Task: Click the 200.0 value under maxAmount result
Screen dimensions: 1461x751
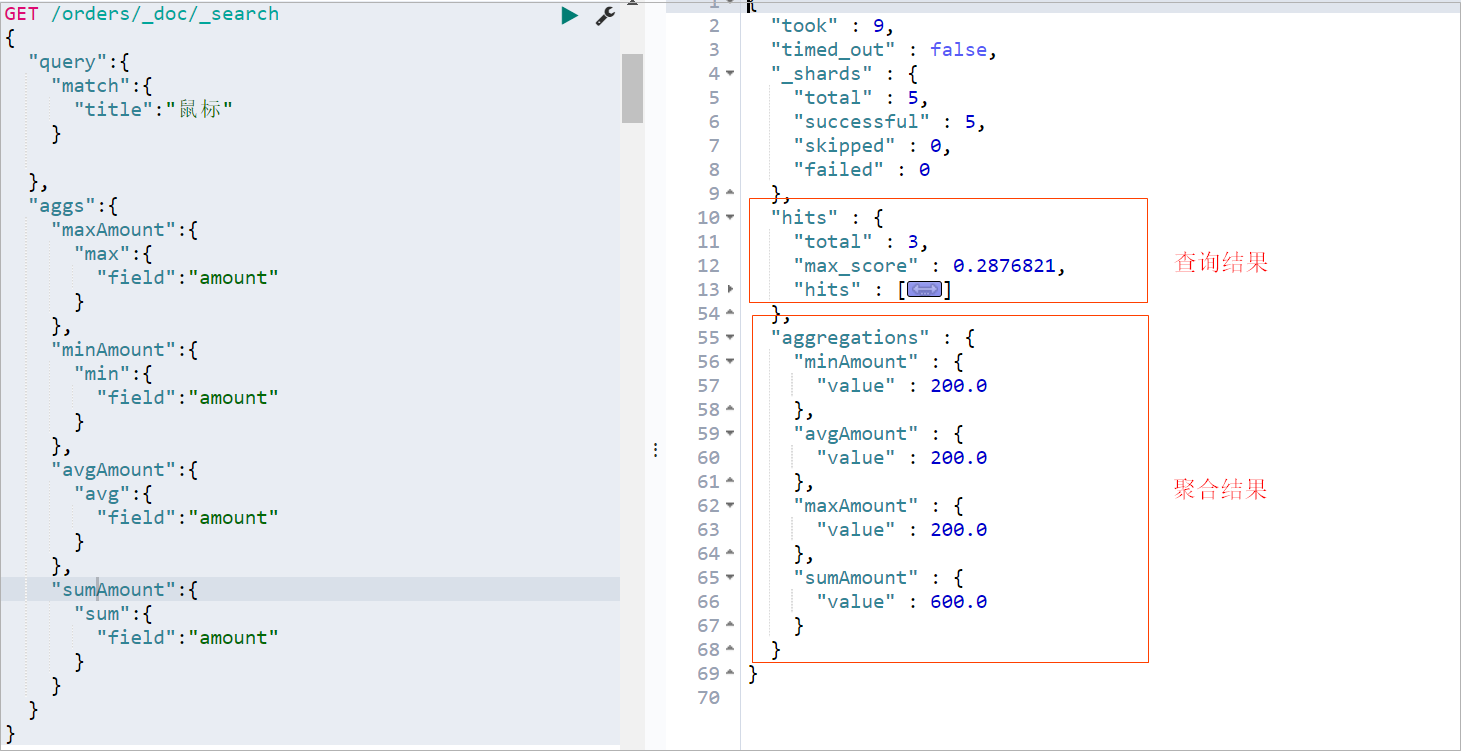Action: pos(958,529)
